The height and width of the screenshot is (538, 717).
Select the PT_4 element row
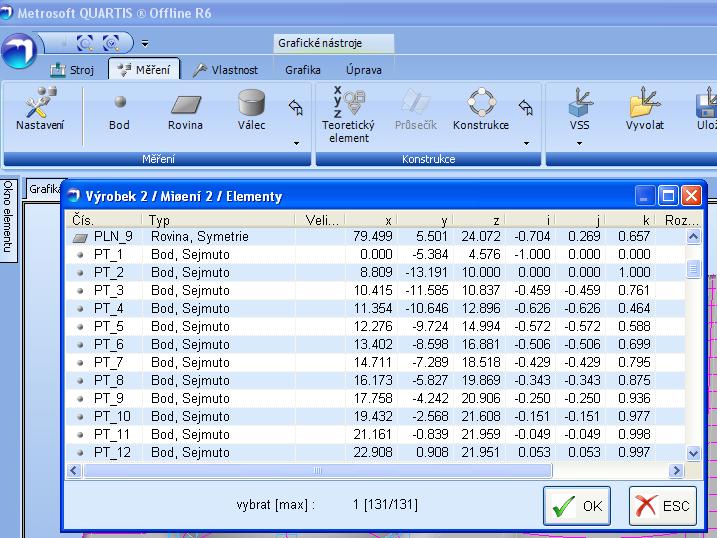[375, 309]
